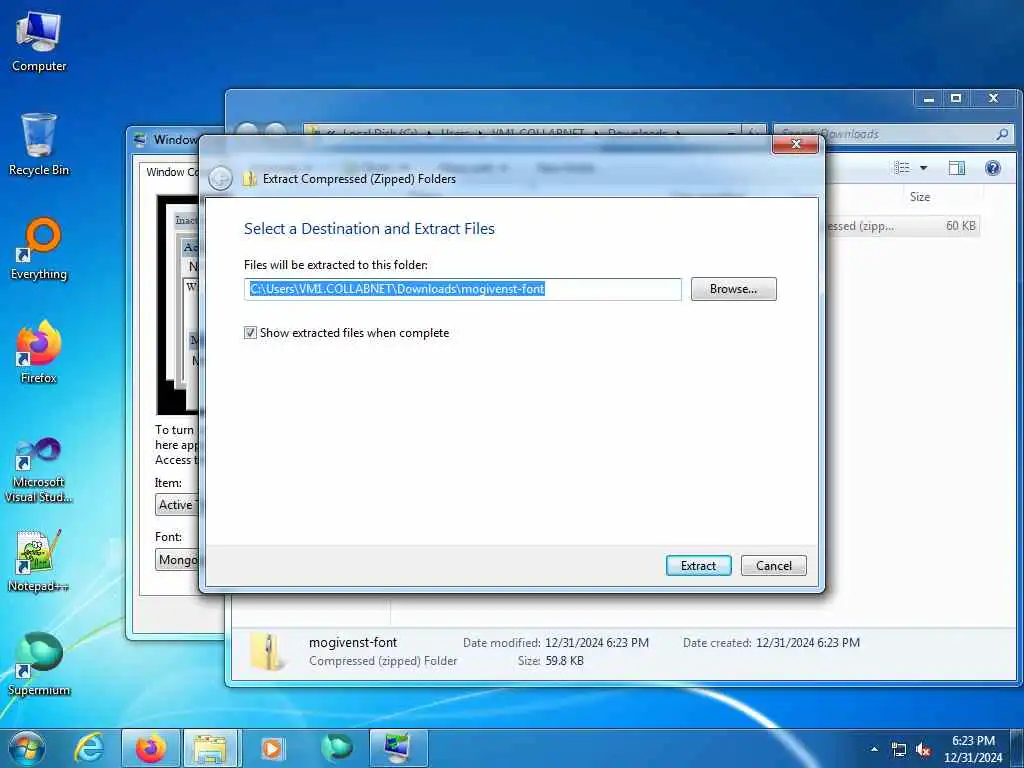The width and height of the screenshot is (1024, 768).
Task: Switch to Firefox in the taskbar
Action: pos(150,748)
